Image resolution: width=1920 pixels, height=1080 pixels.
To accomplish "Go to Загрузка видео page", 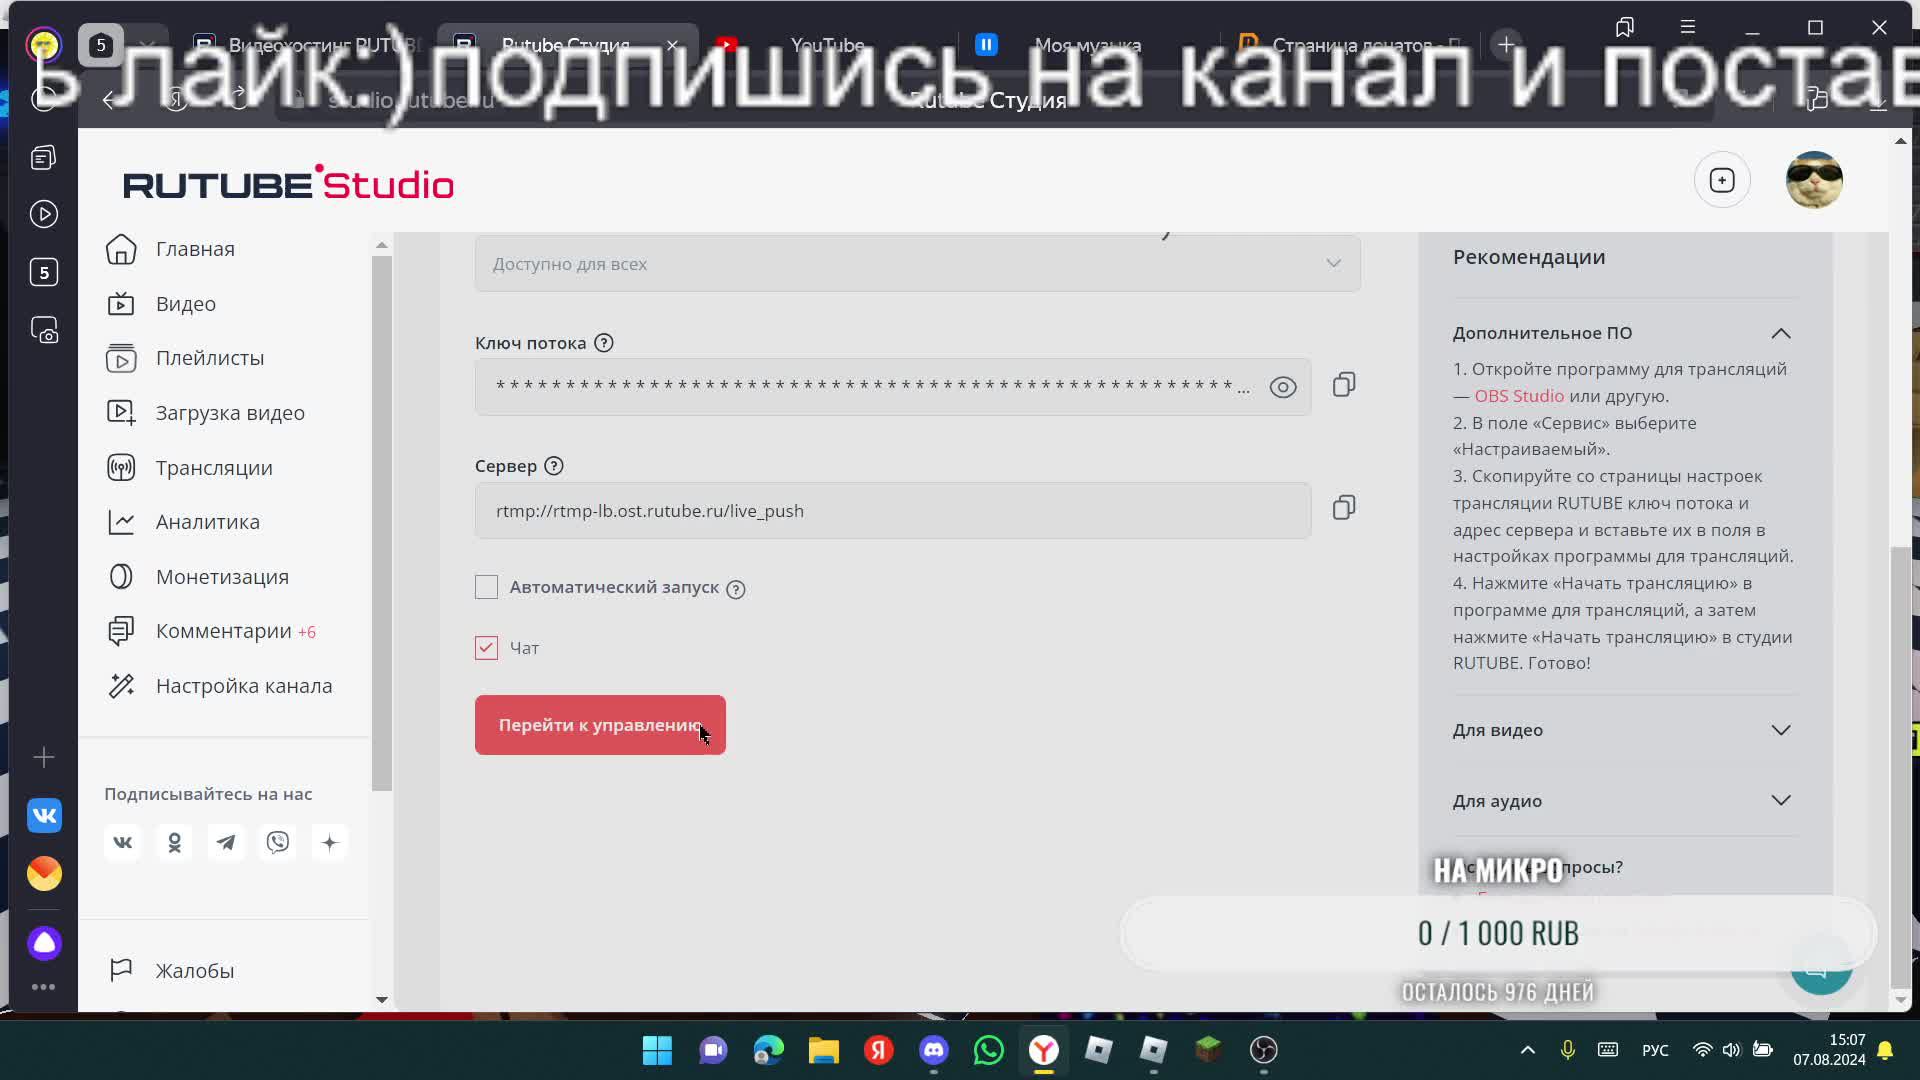I will tap(230, 412).
